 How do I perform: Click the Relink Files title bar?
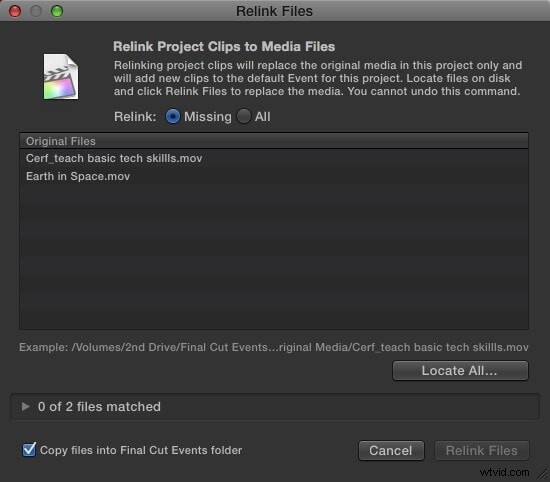275,11
